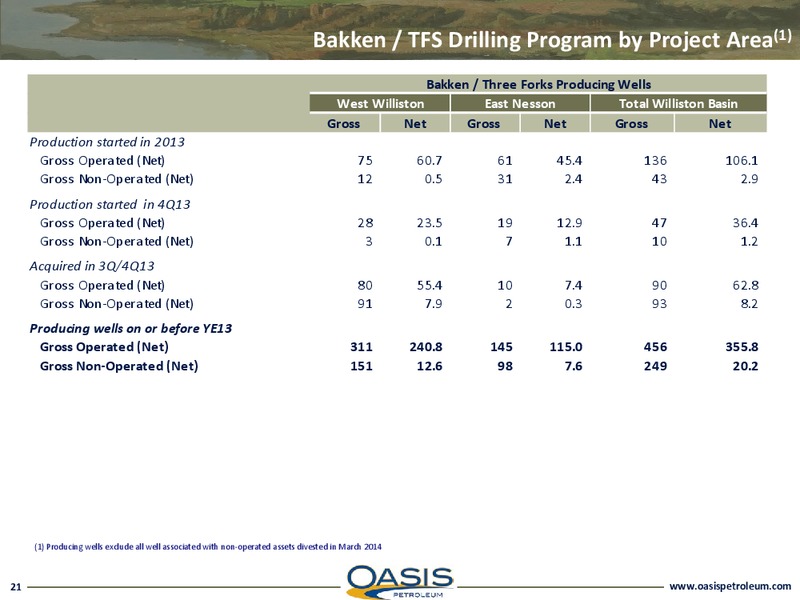Image resolution: width=800 pixels, height=600 pixels.
Task: Click the 'Bakken / Three Forks Producing Wells' header
Action: [538, 84]
